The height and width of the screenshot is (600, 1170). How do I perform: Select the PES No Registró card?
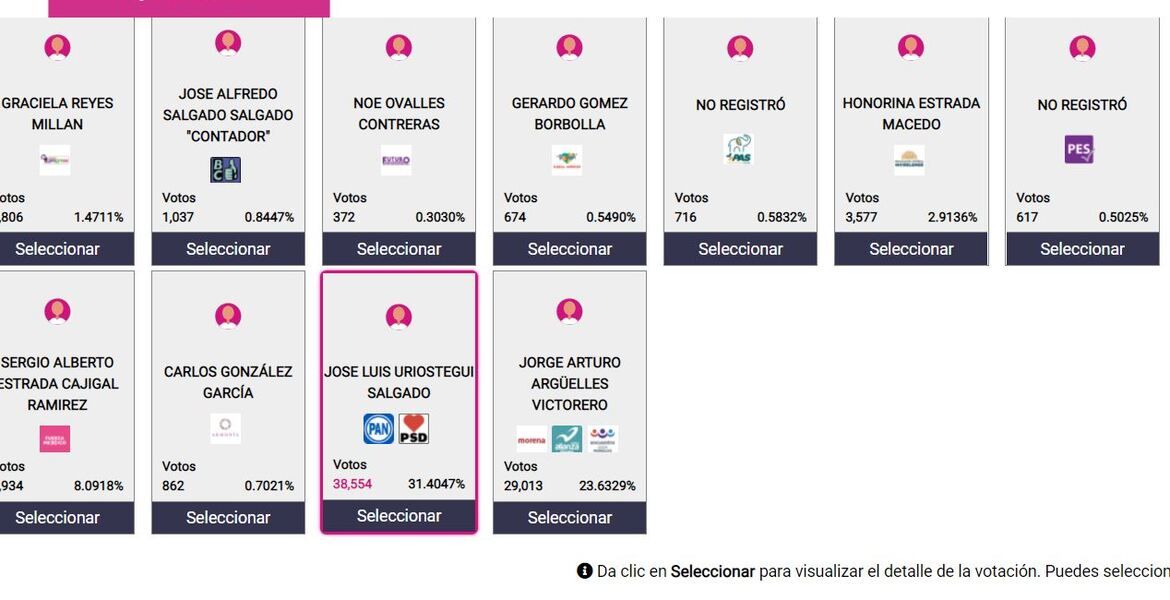(x=1082, y=249)
